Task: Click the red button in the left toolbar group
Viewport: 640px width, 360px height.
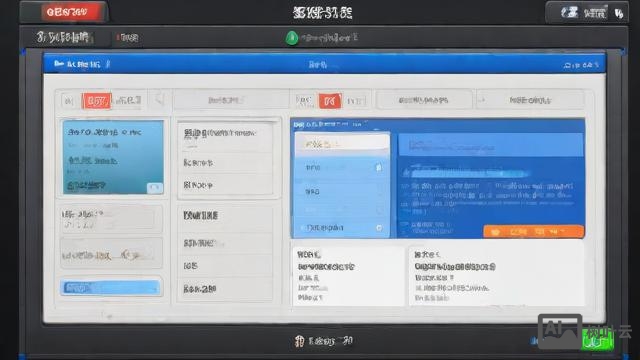Action: [97, 101]
